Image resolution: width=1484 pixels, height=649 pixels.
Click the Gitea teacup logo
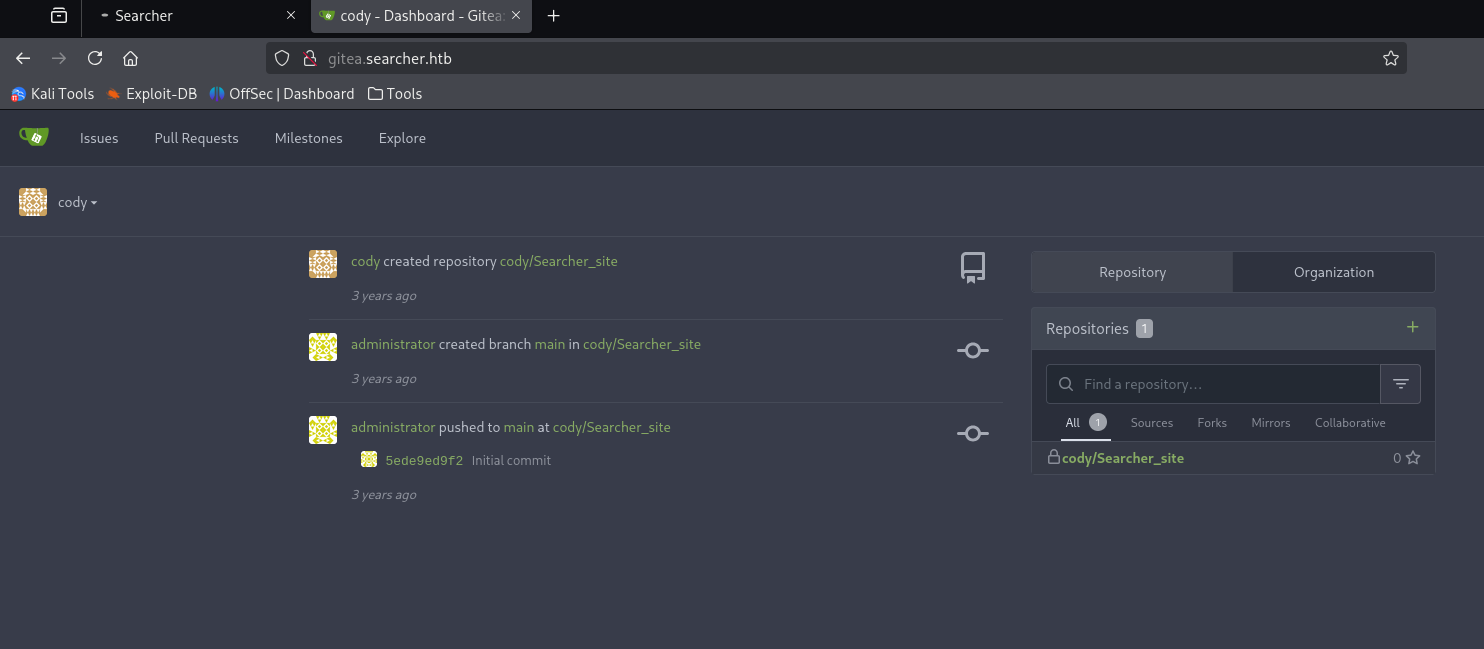click(x=34, y=137)
